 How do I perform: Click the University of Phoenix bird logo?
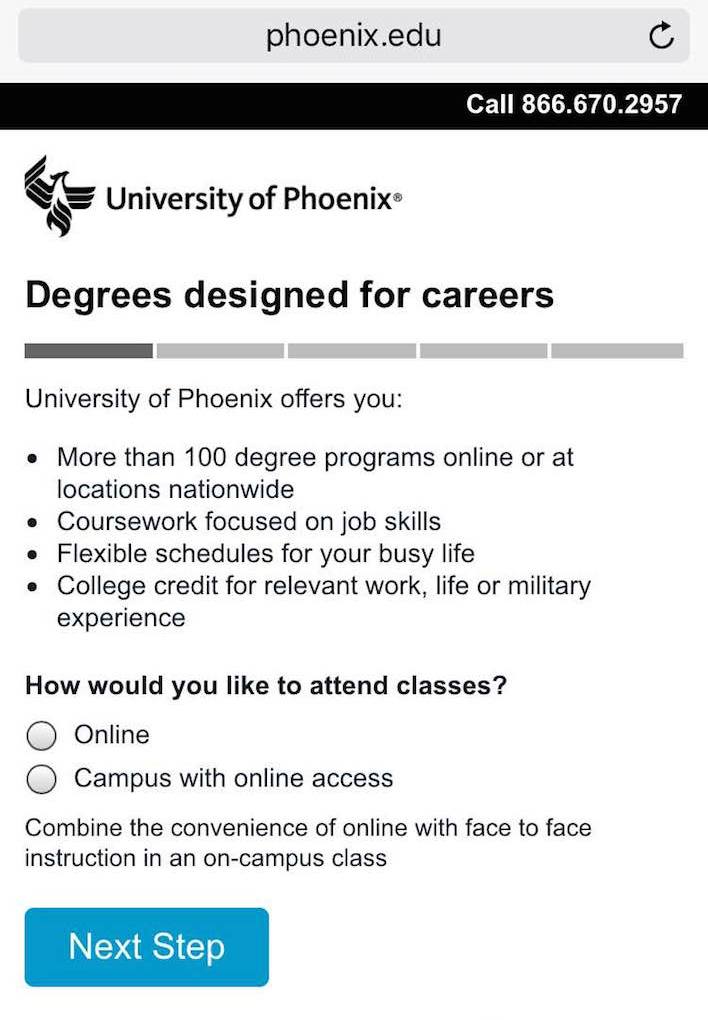(x=59, y=196)
